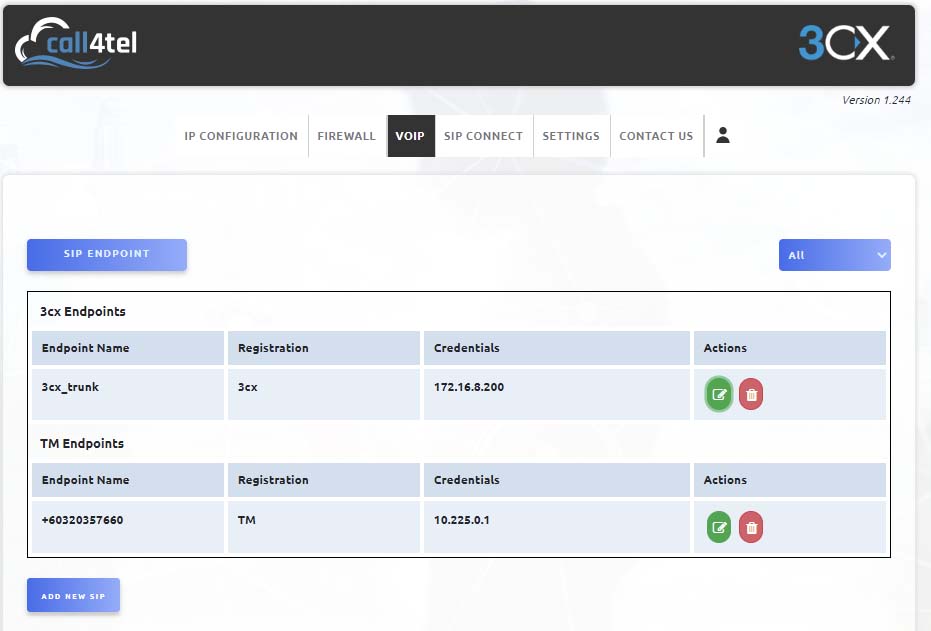The width and height of the screenshot is (931, 631).
Task: Click the call4tel logo
Action: 76,43
